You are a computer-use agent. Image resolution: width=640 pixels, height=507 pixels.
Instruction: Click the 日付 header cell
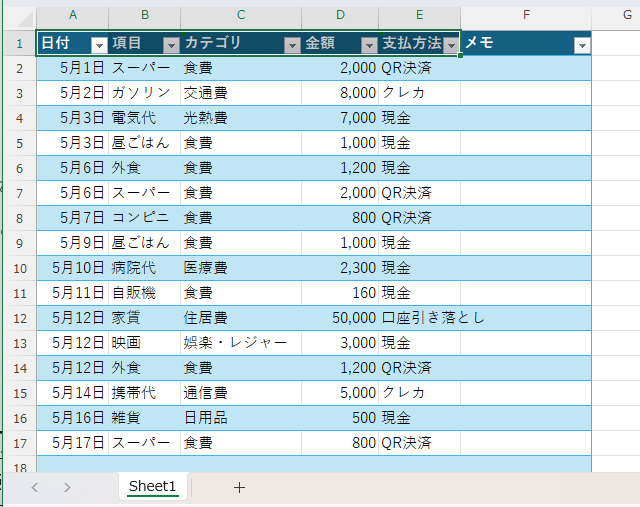(73, 43)
